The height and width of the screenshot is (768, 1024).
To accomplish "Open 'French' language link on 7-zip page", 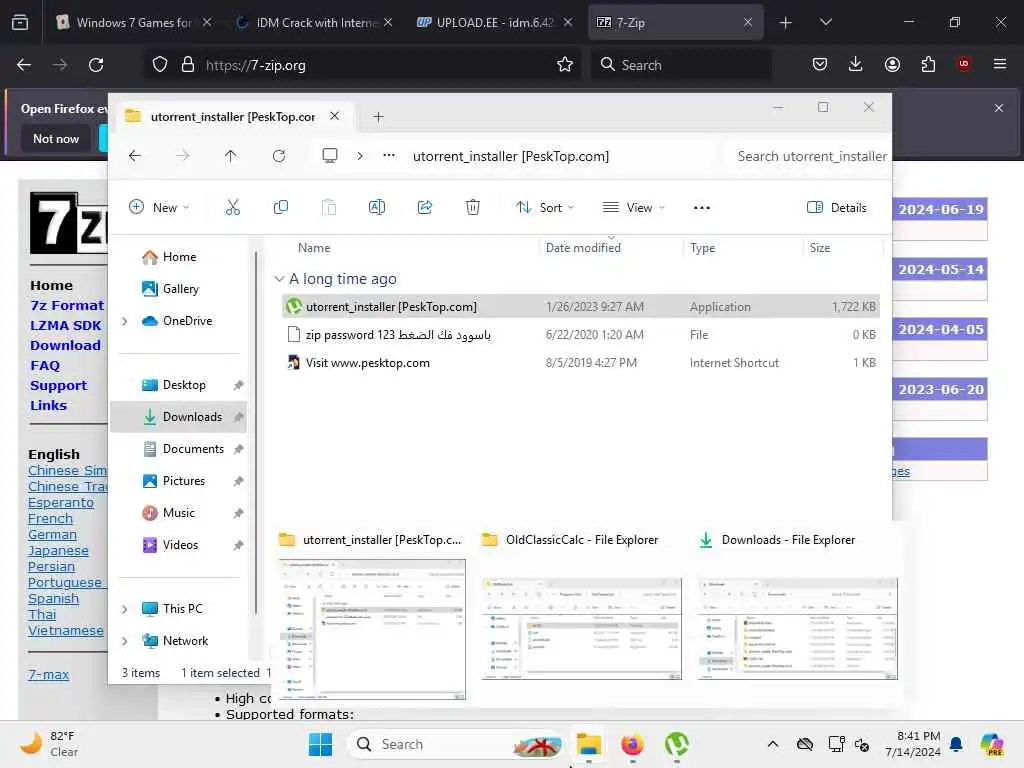I will (50, 519).
